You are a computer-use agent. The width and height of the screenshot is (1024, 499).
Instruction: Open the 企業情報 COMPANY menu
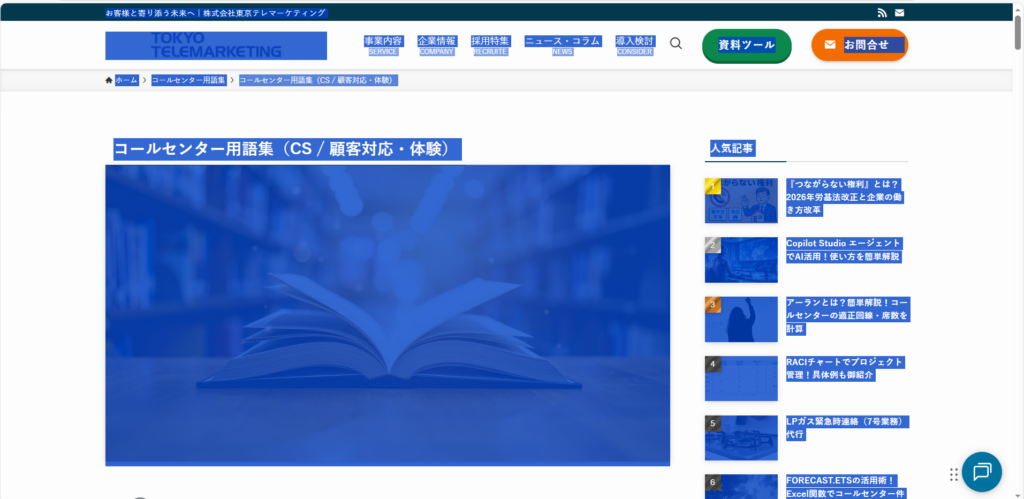coord(436,45)
